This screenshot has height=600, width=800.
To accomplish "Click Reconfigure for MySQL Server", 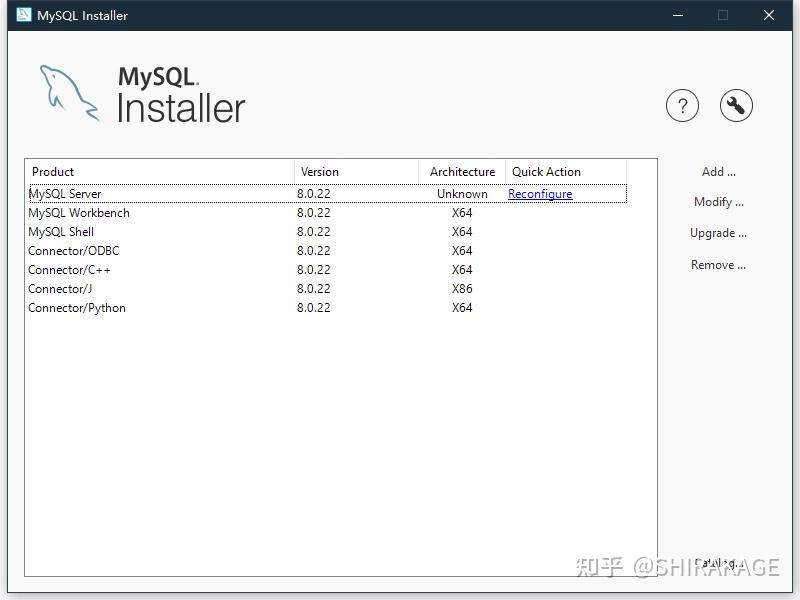I will click(540, 194).
